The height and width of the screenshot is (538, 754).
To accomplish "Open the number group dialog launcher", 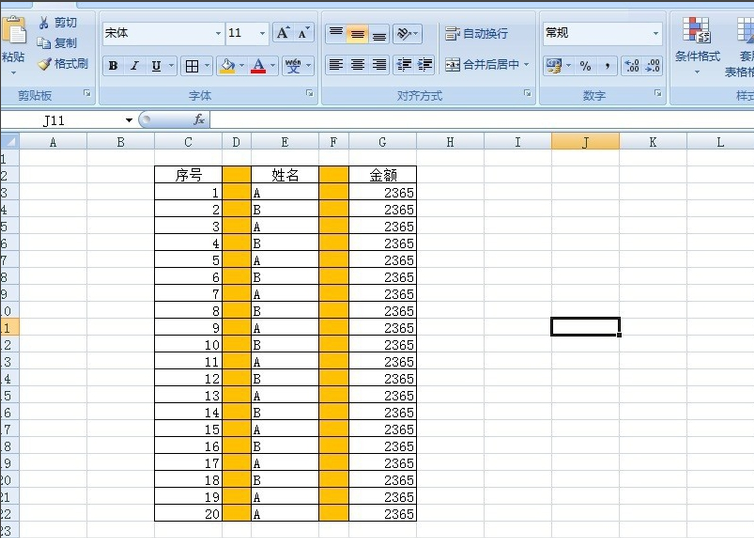I will click(x=658, y=93).
